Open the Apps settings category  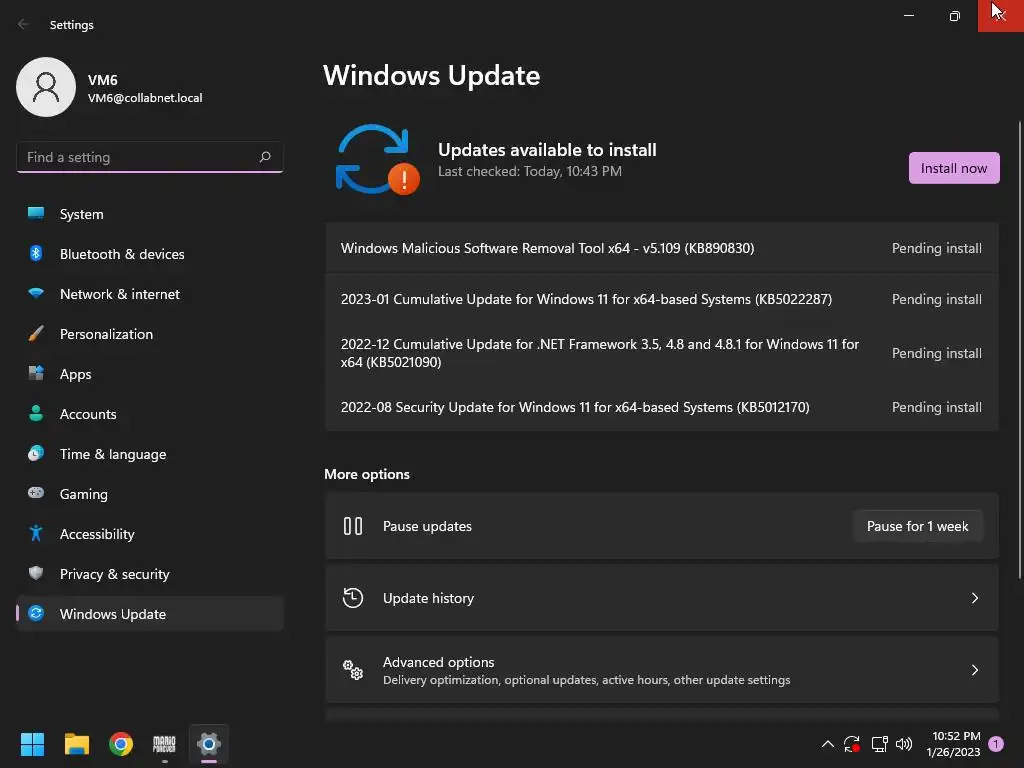[150, 374]
